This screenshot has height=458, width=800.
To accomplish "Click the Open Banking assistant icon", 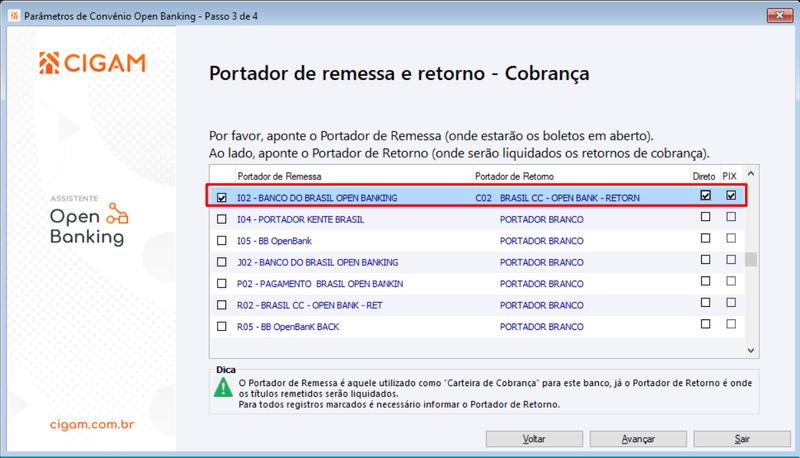I will coord(117,214).
